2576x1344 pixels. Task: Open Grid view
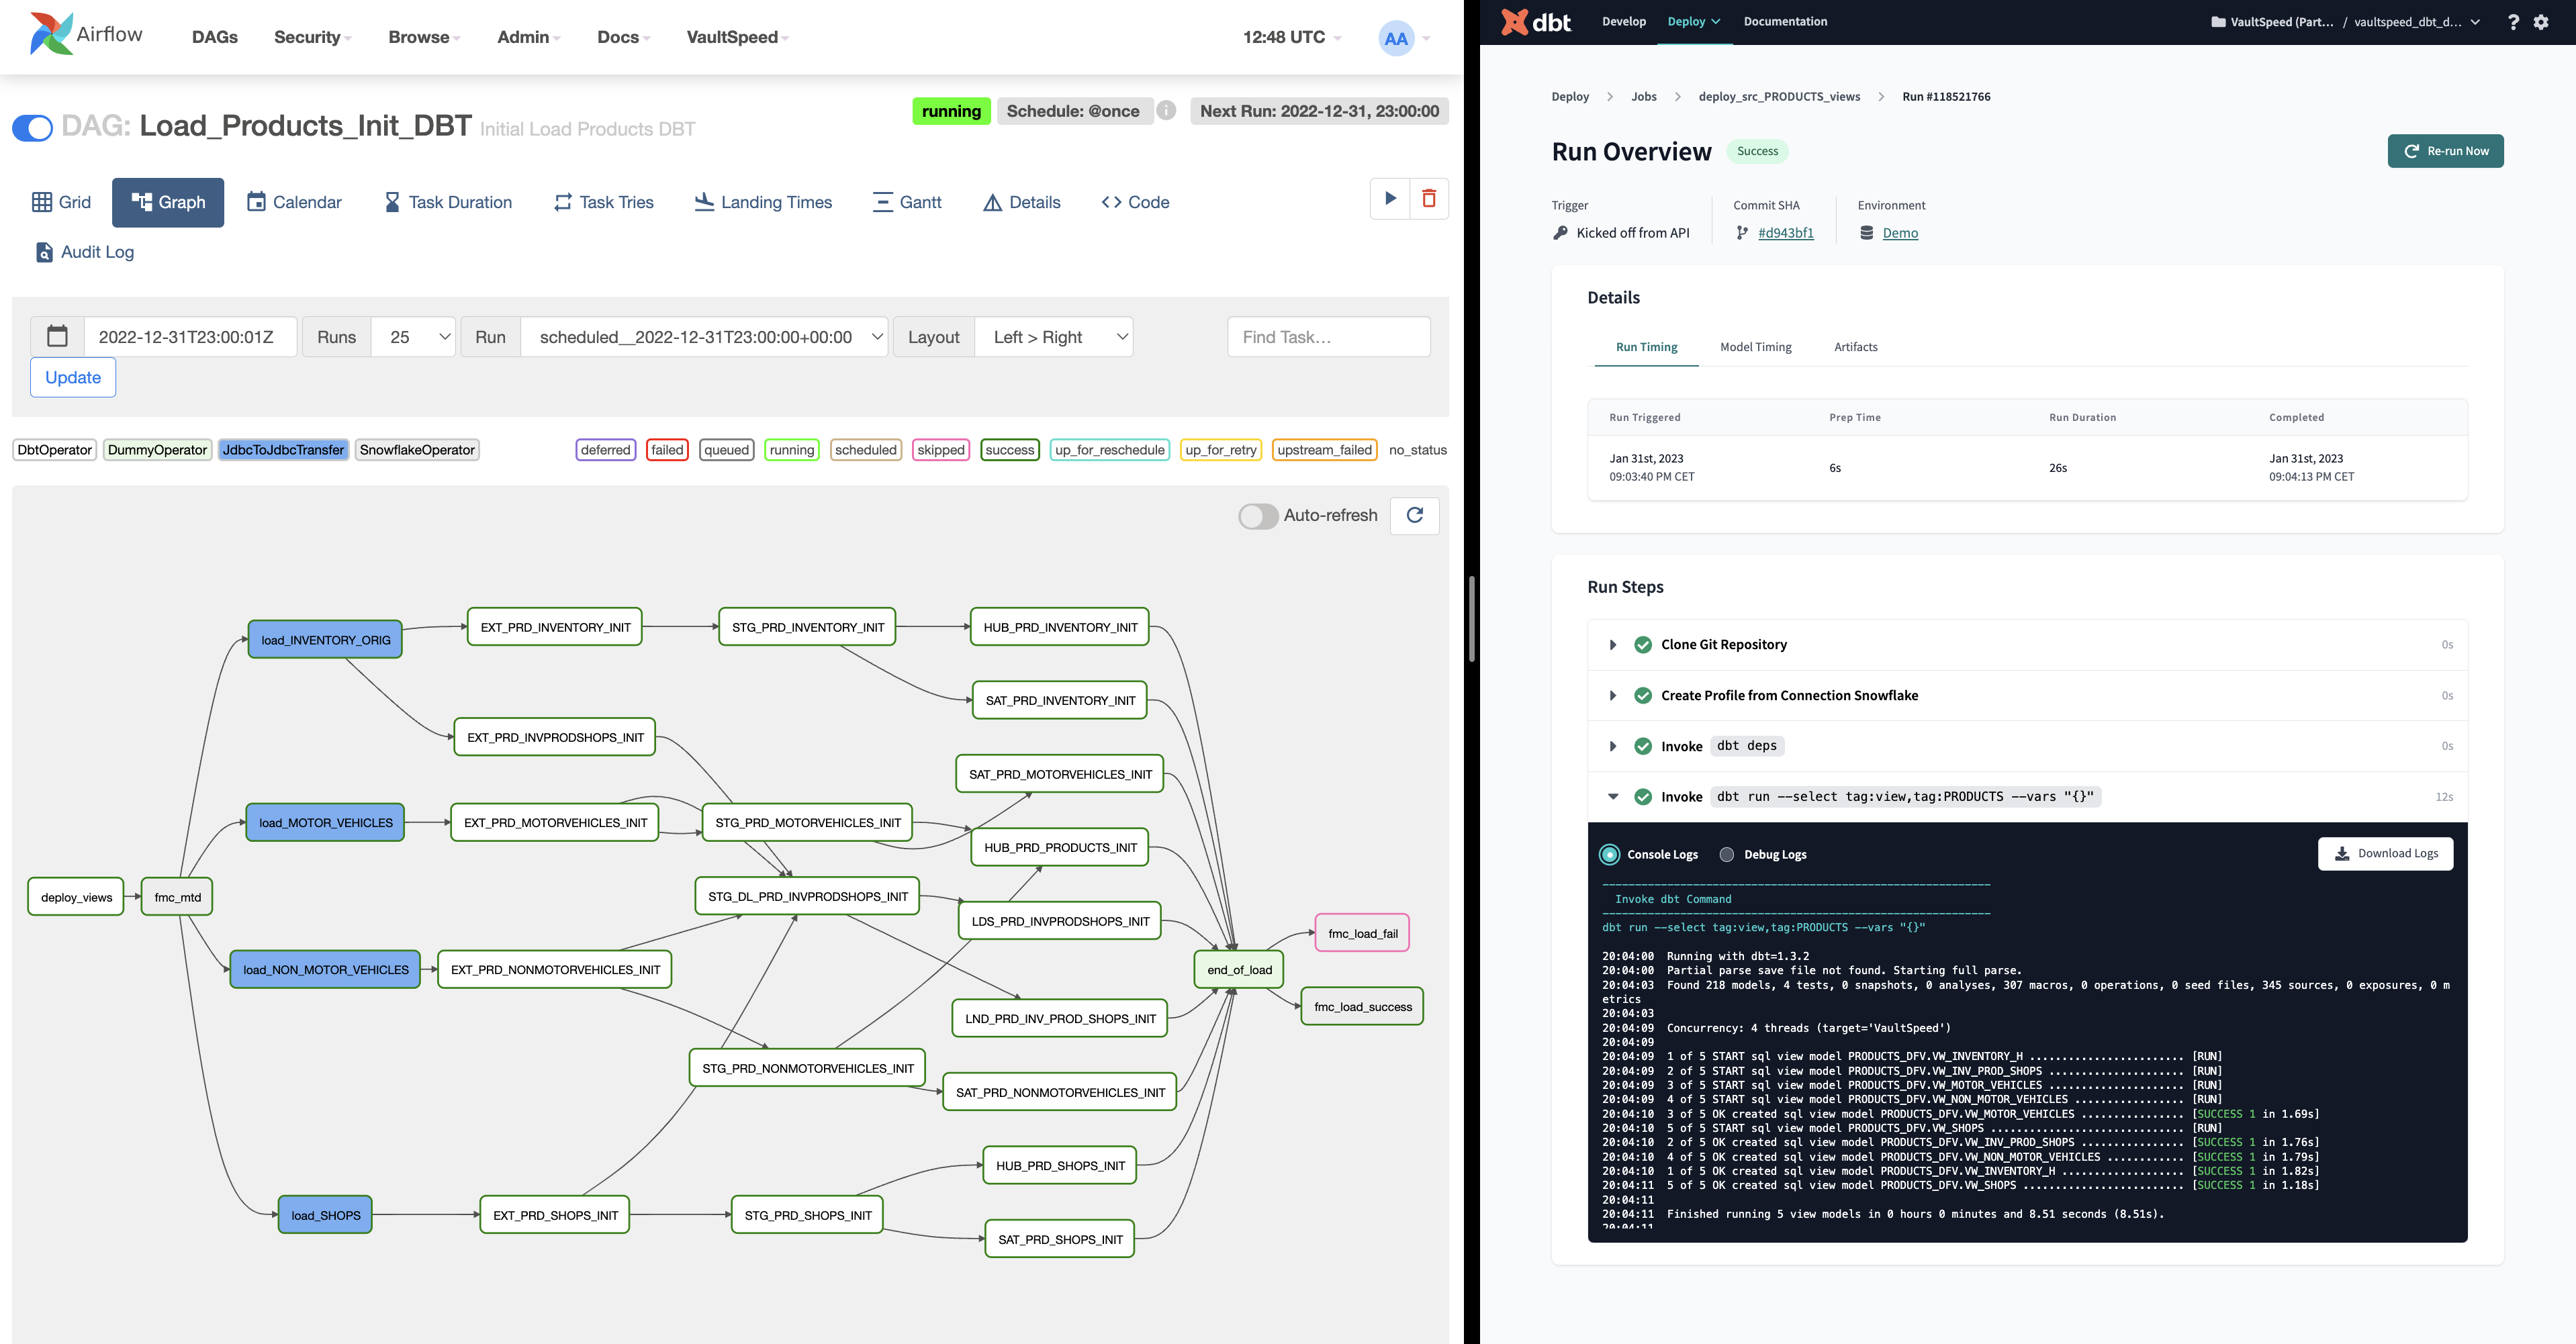click(x=61, y=202)
